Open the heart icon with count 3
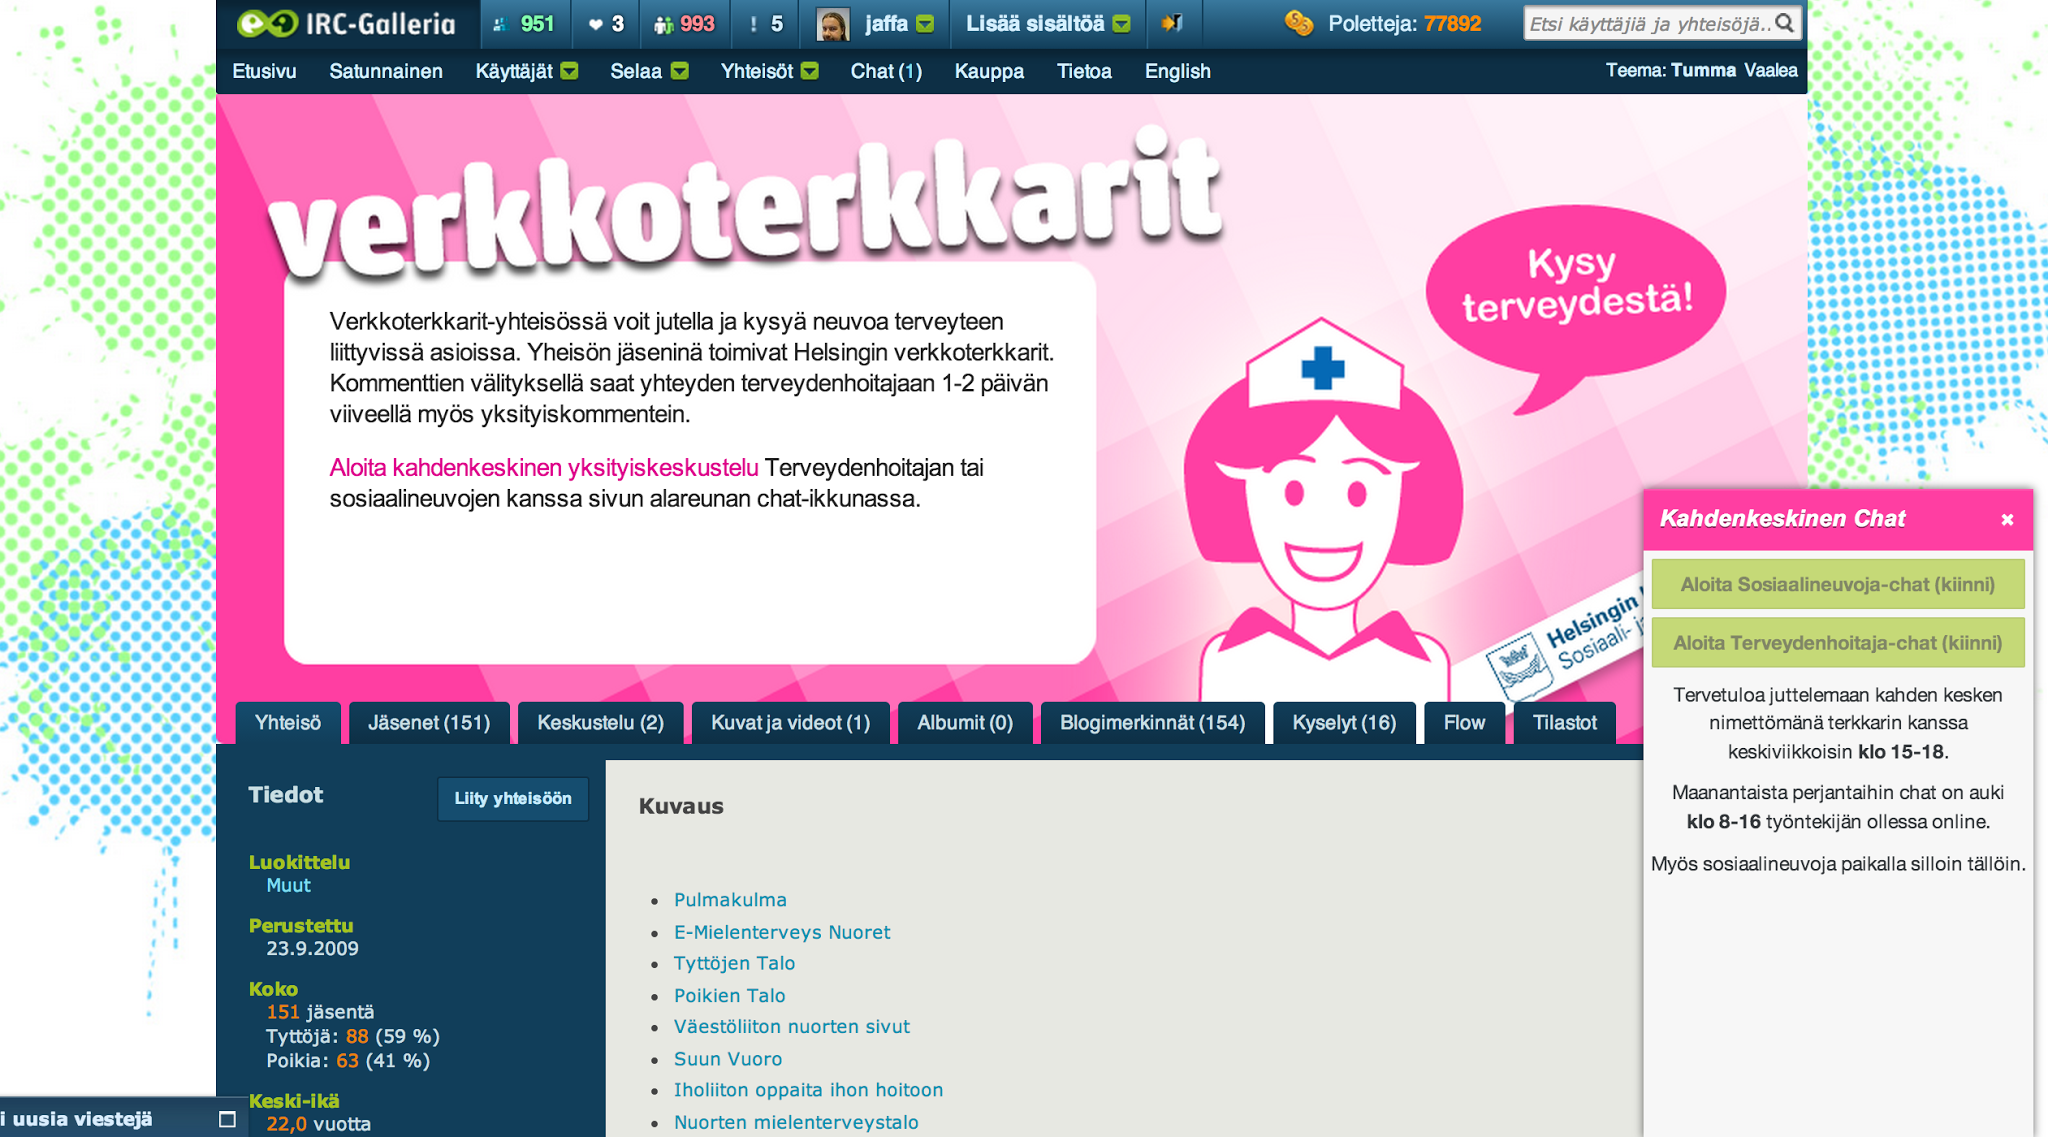 tap(595, 24)
